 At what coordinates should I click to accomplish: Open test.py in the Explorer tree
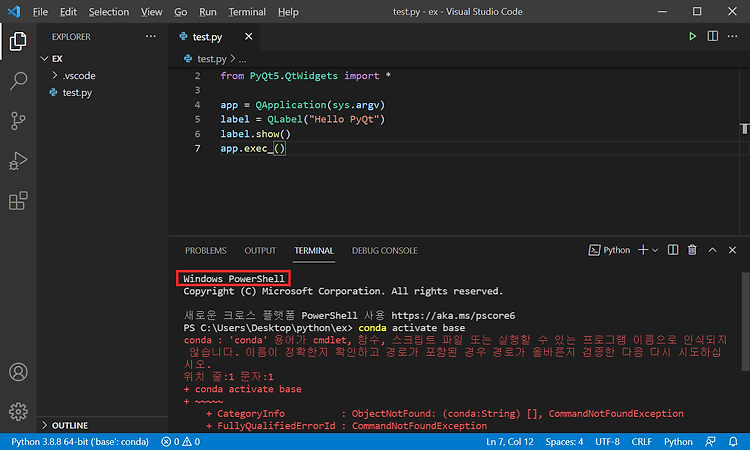(102, 92)
